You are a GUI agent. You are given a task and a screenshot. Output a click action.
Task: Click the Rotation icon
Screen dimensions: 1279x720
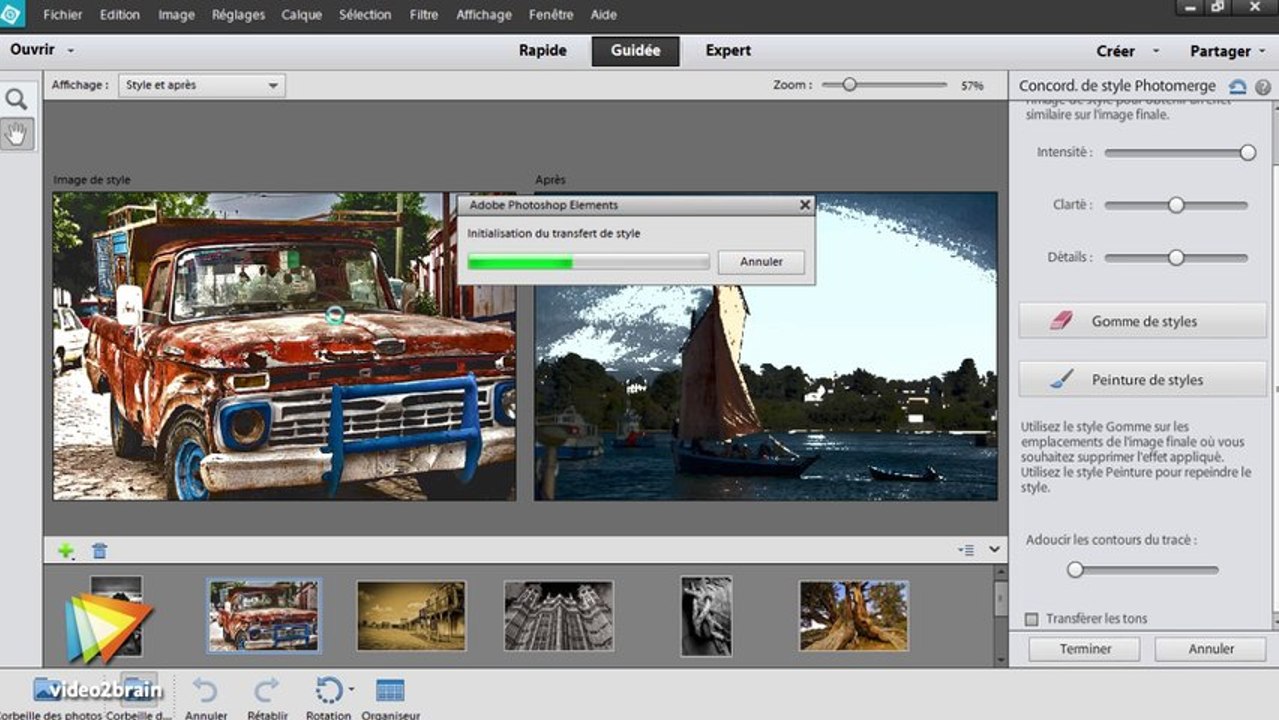pyautogui.click(x=328, y=691)
